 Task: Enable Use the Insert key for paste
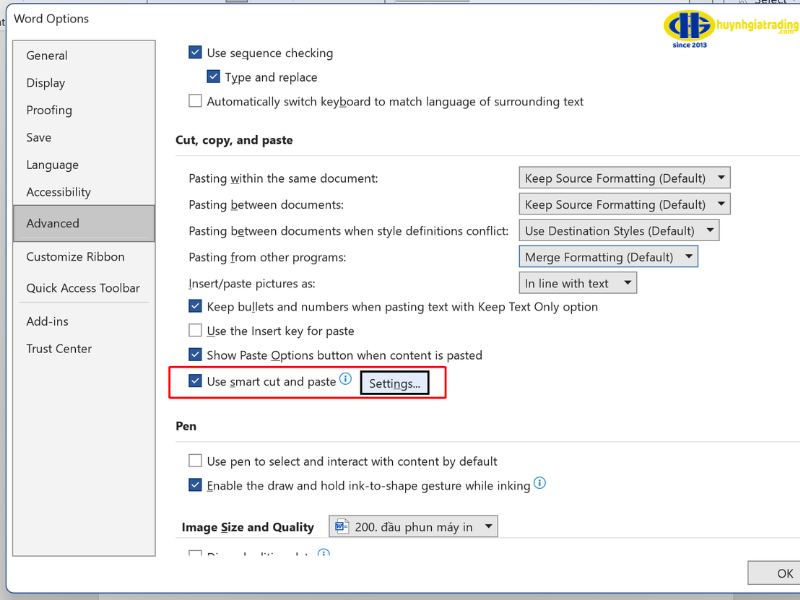coord(195,330)
